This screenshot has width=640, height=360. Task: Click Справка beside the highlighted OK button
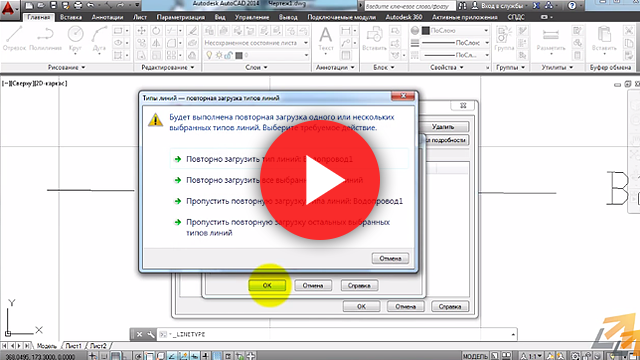(359, 285)
